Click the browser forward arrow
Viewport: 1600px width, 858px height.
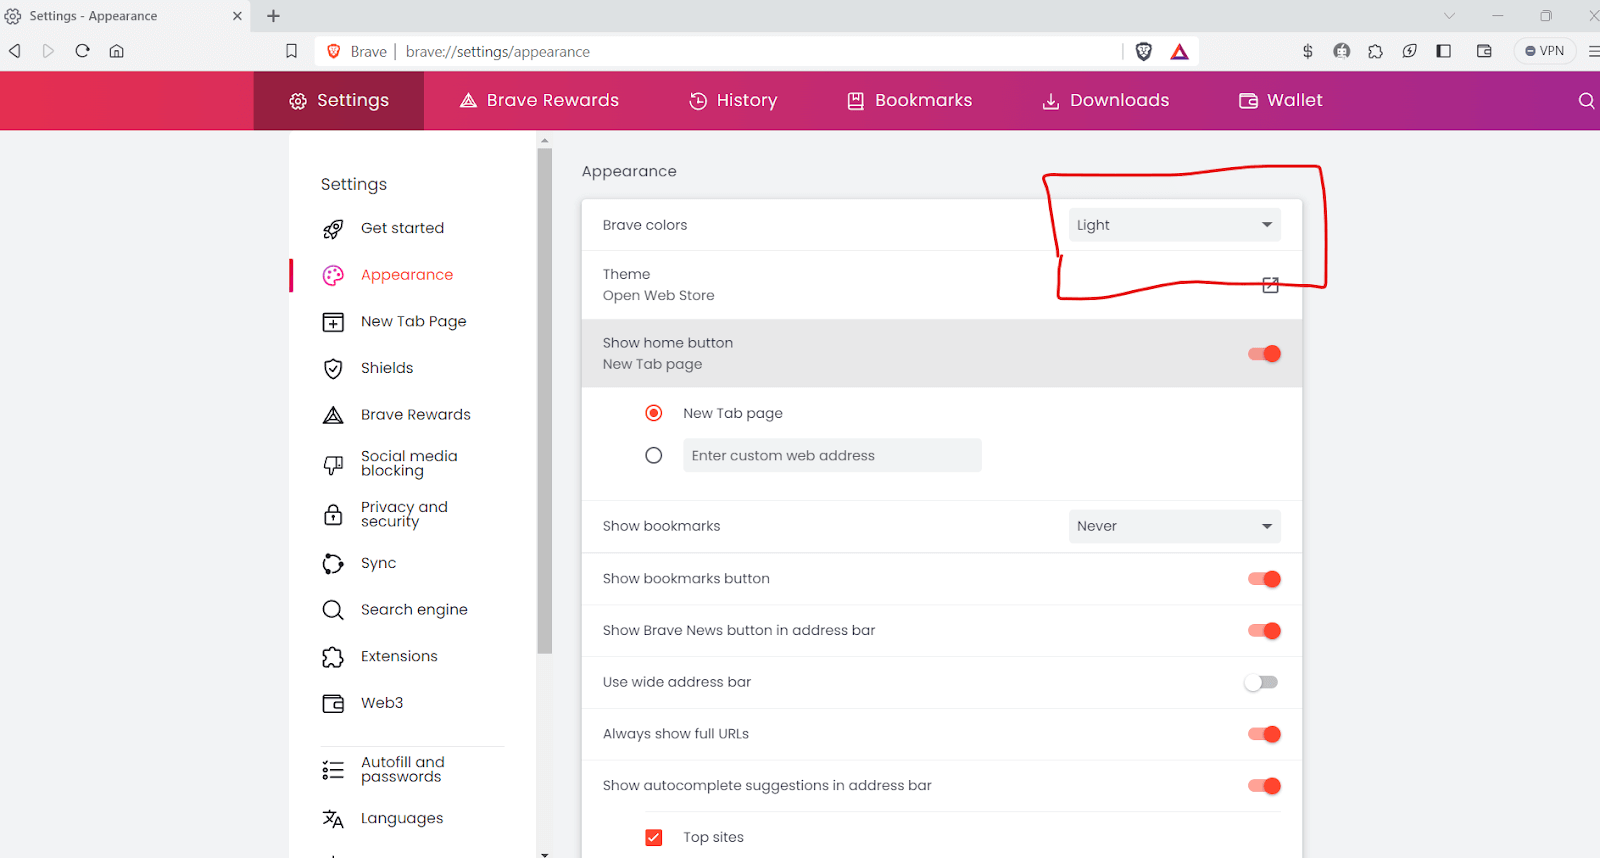(x=48, y=51)
